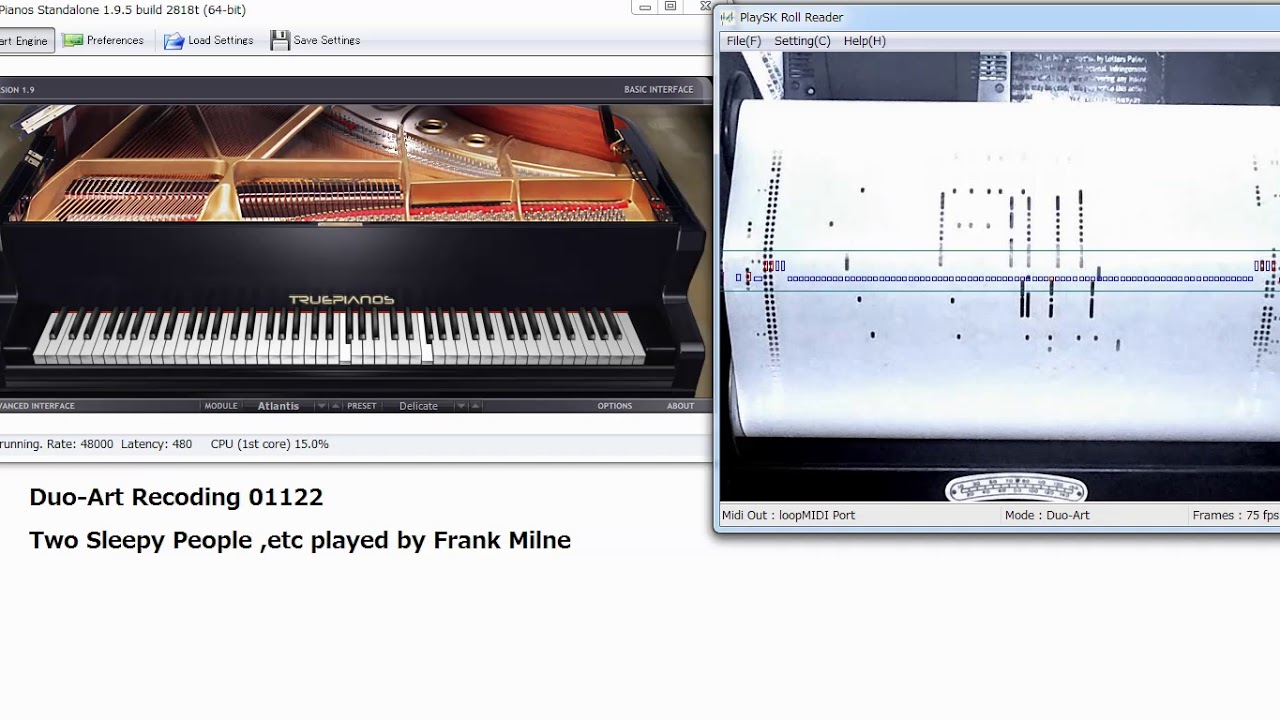This screenshot has width=1280, height=720.
Task: Click the tempo scale gauge below the roll
Action: [x=1015, y=489]
